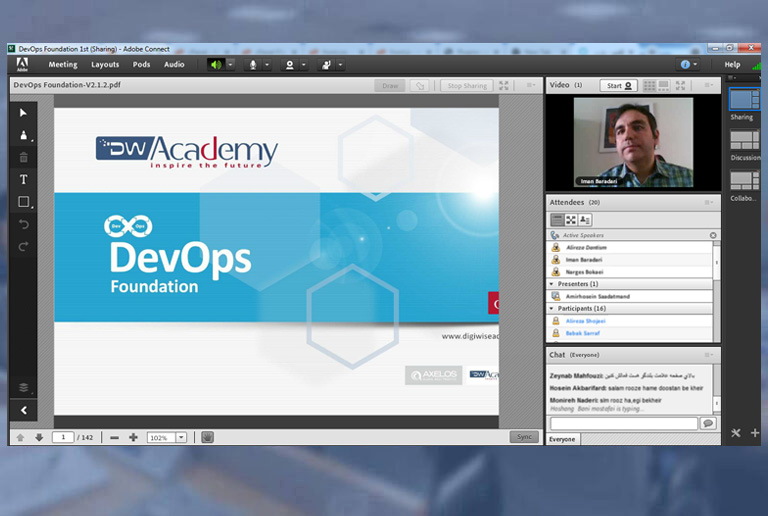Viewport: 768px width, 516px height.
Task: Open Chat pod options menu
Action: tap(708, 355)
